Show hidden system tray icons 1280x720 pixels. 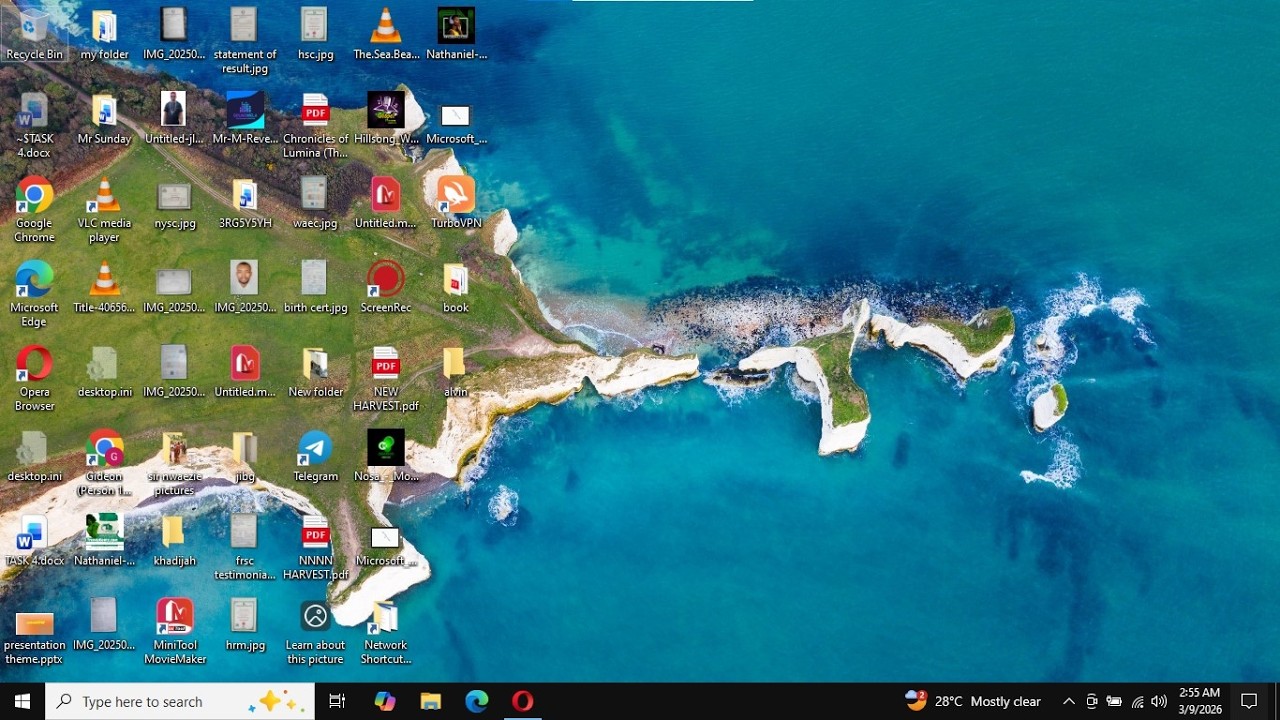click(x=1068, y=701)
